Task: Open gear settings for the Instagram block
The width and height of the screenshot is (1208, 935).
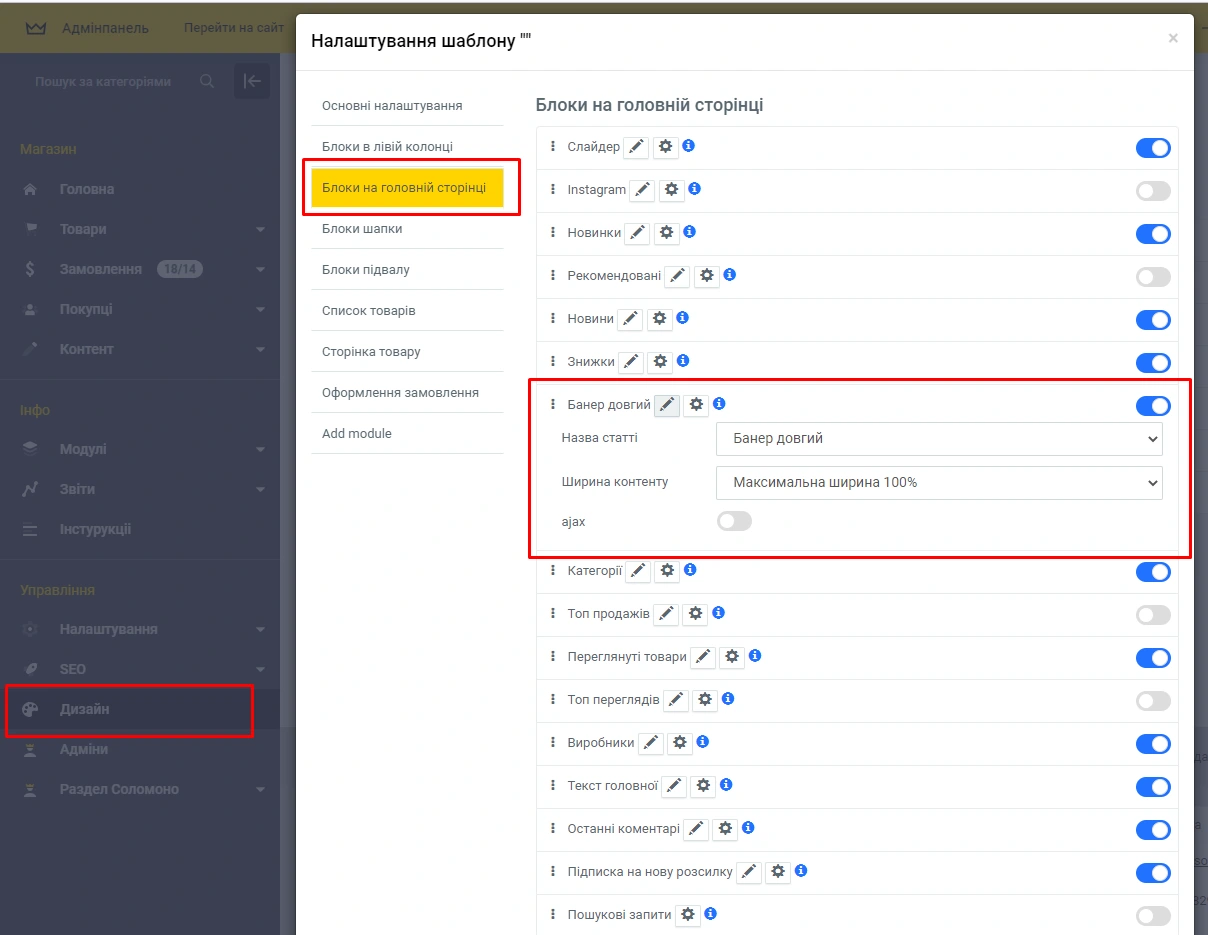Action: [672, 190]
